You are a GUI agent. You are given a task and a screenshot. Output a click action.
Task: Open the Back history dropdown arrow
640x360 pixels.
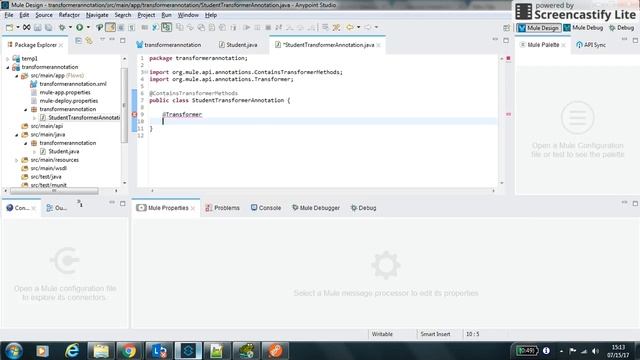358,27
